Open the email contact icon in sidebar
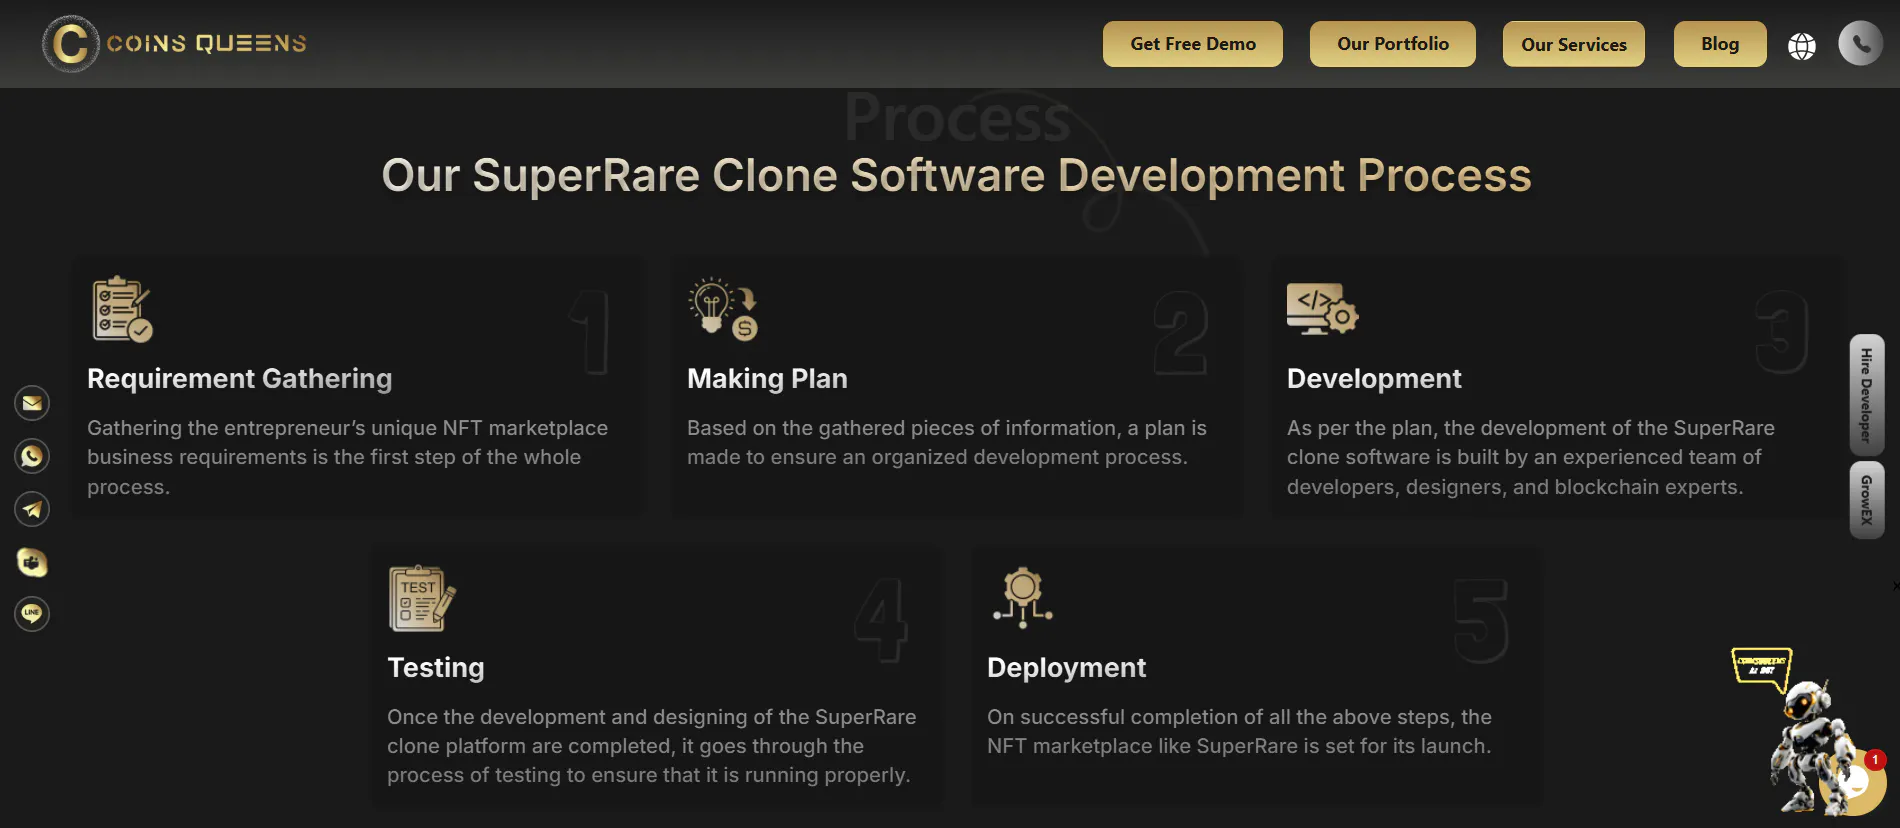Image resolution: width=1900 pixels, height=828 pixels. (32, 403)
